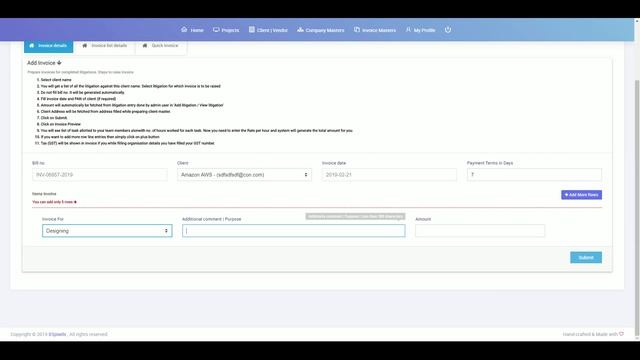Switch to the Invoice list details tab
The height and width of the screenshot is (360, 640).
pyautogui.click(x=105, y=46)
